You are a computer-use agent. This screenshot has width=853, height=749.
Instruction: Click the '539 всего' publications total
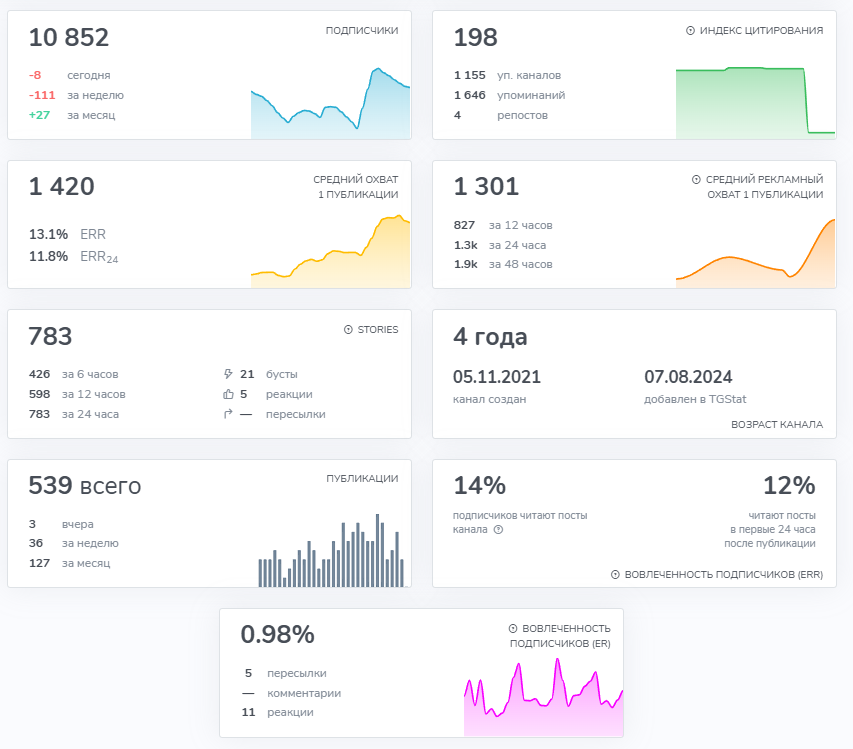click(85, 487)
